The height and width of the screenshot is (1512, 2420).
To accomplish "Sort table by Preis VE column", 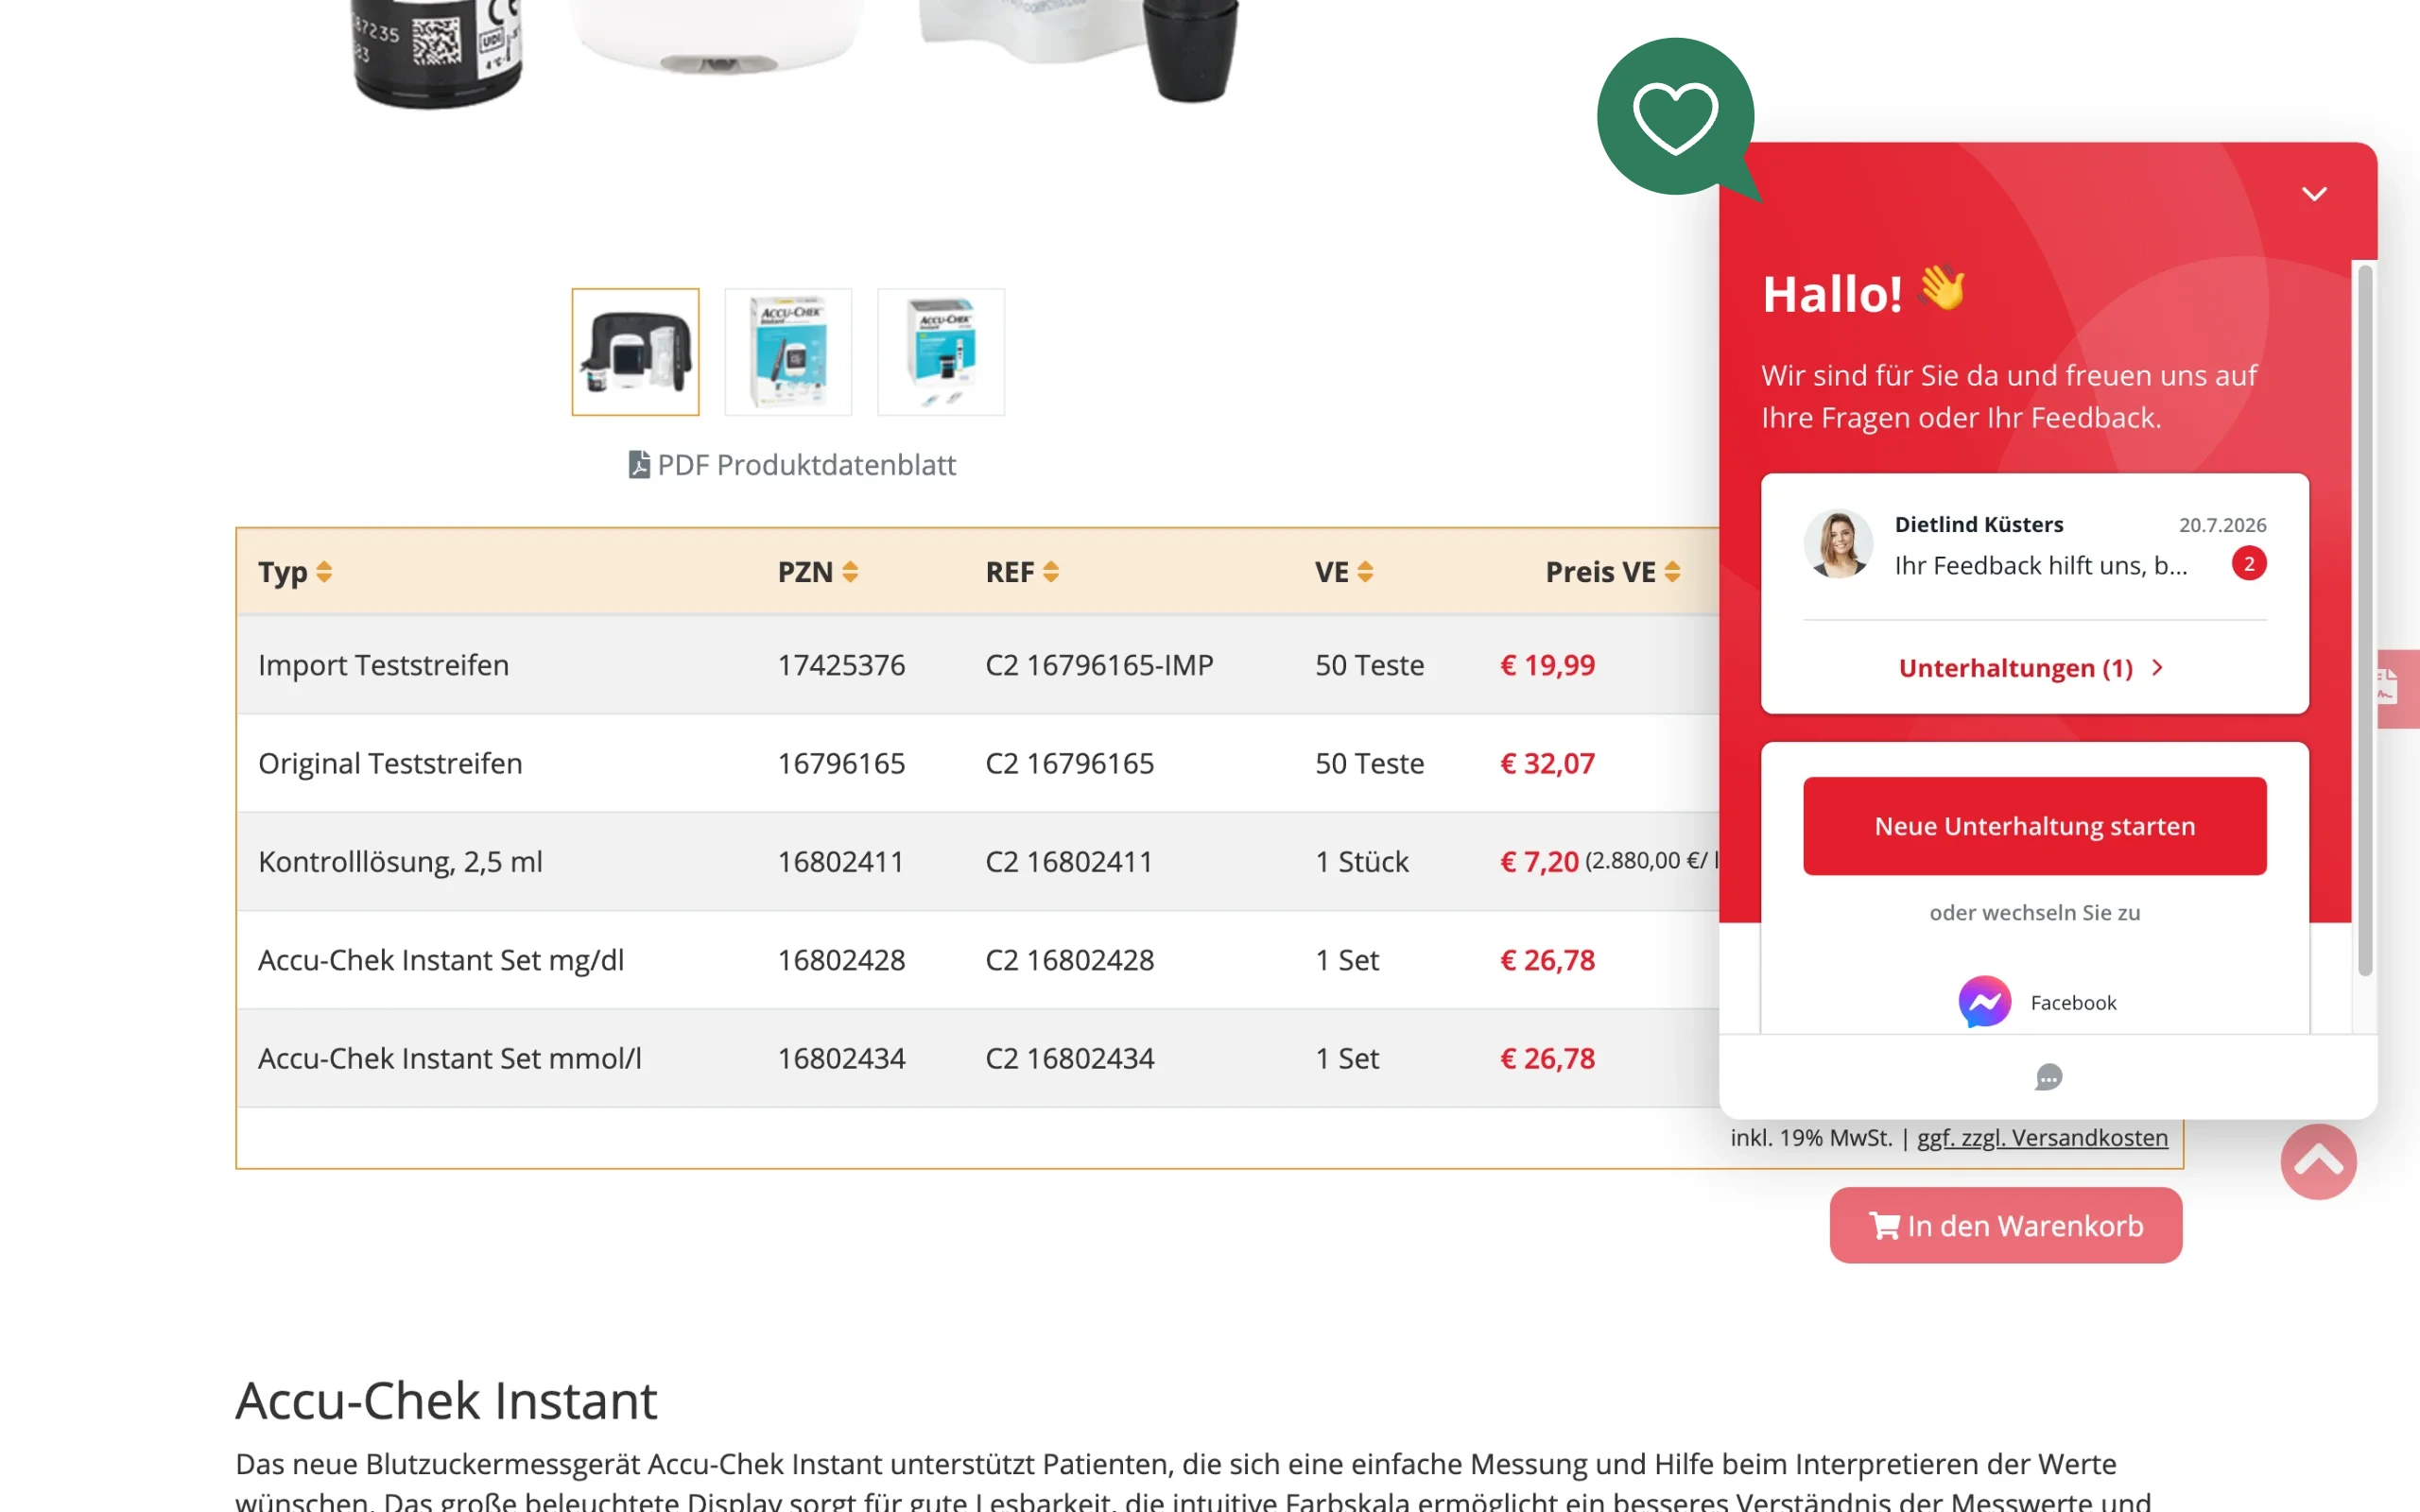I will click(x=1613, y=572).
